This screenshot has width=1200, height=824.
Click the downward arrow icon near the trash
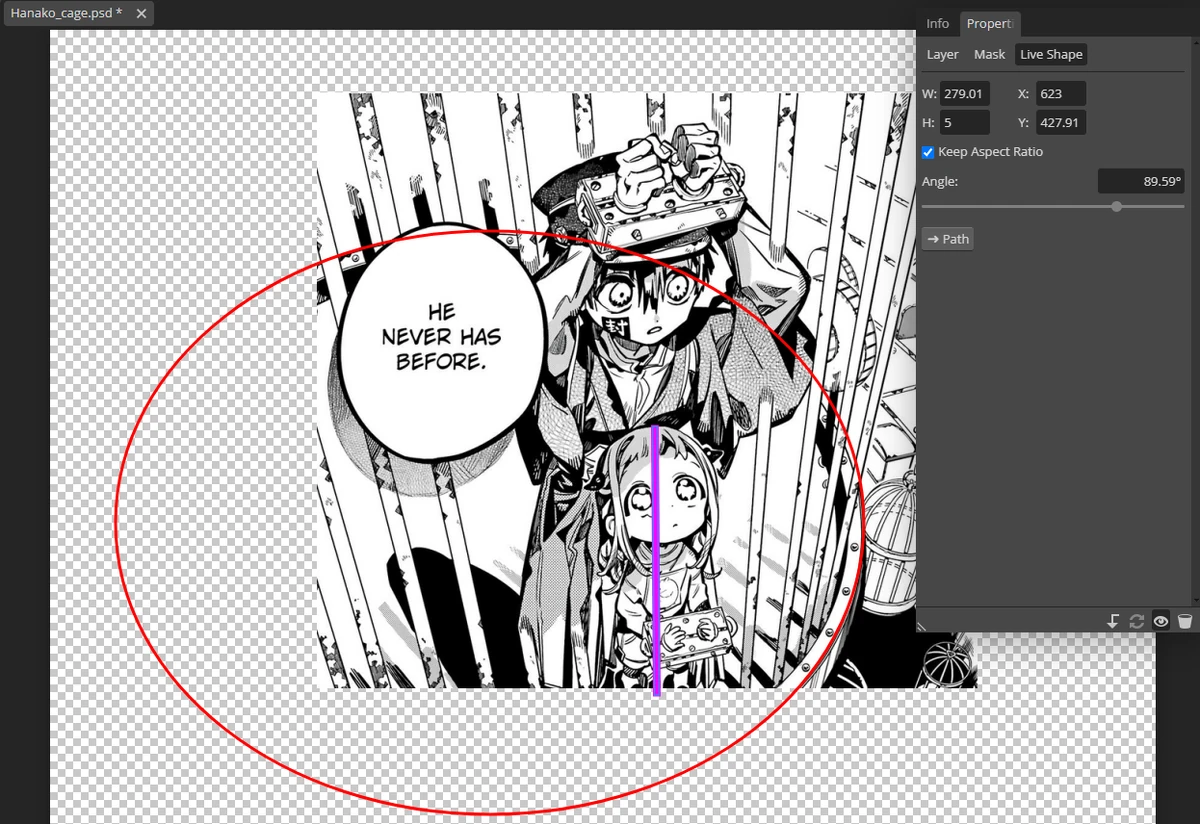pyautogui.click(x=1113, y=620)
